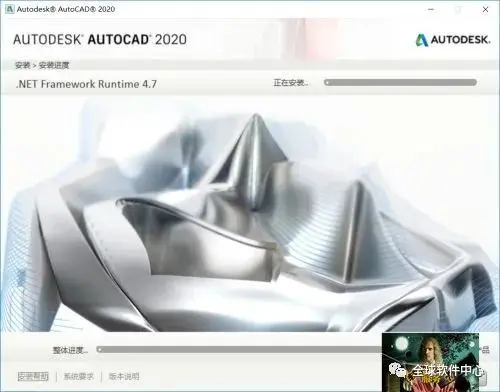
Task: Close the AutoCAD 2020 installer window
Action: point(485,9)
